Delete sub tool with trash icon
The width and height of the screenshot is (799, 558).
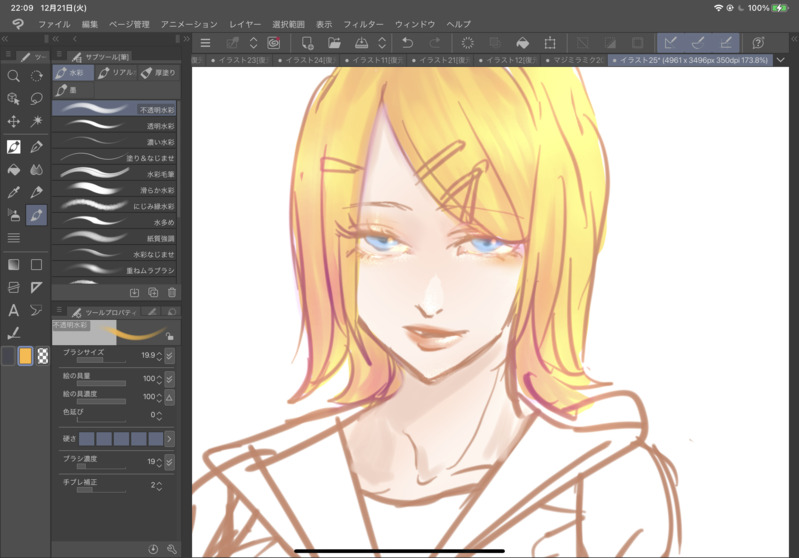click(172, 292)
